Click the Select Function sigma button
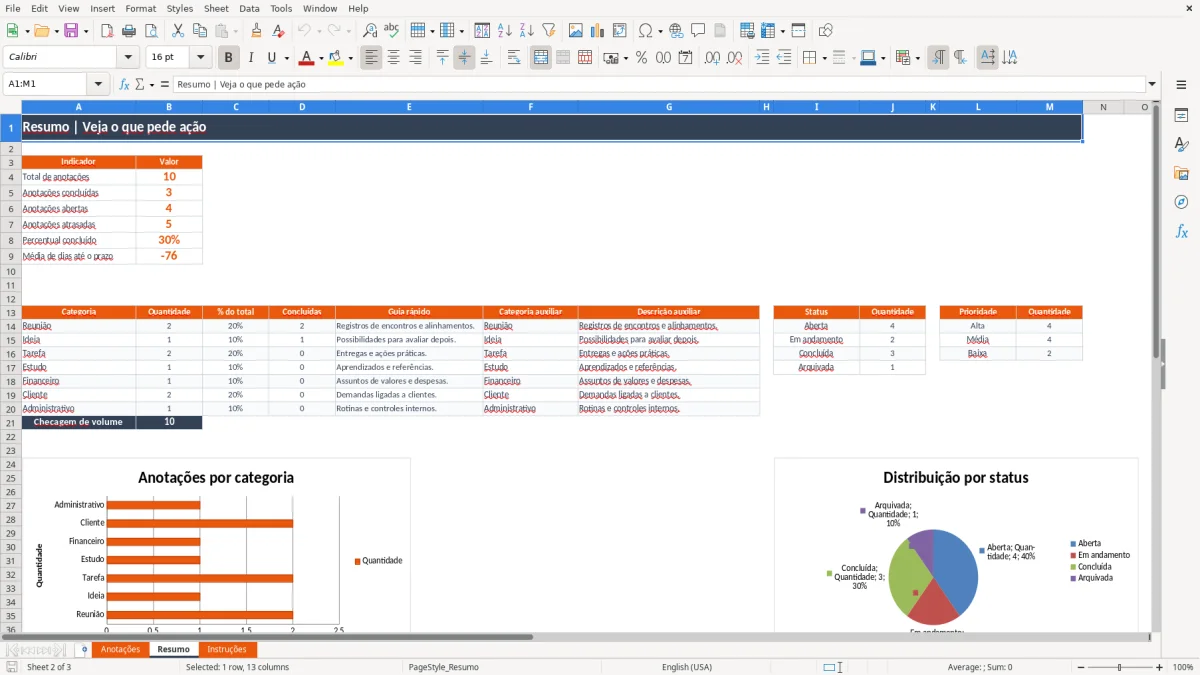This screenshot has height=675, width=1200. 140,85
